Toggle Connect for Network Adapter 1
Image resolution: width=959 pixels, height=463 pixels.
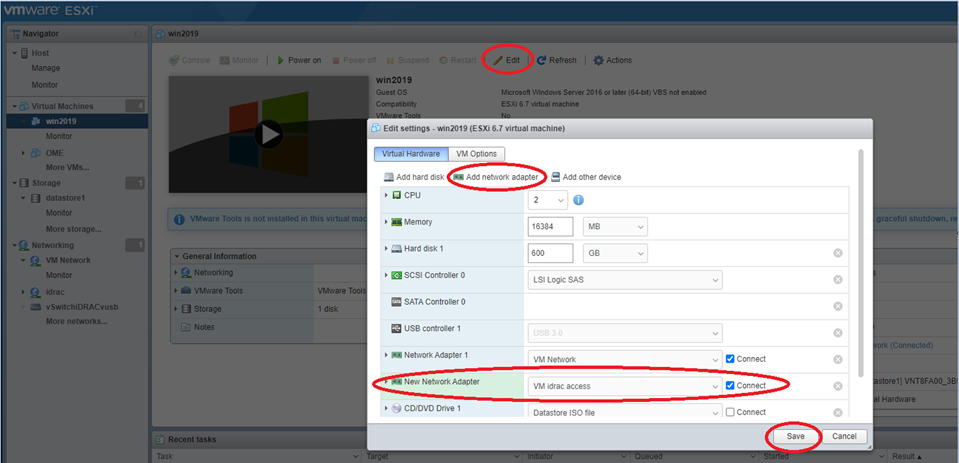pyautogui.click(x=730, y=359)
